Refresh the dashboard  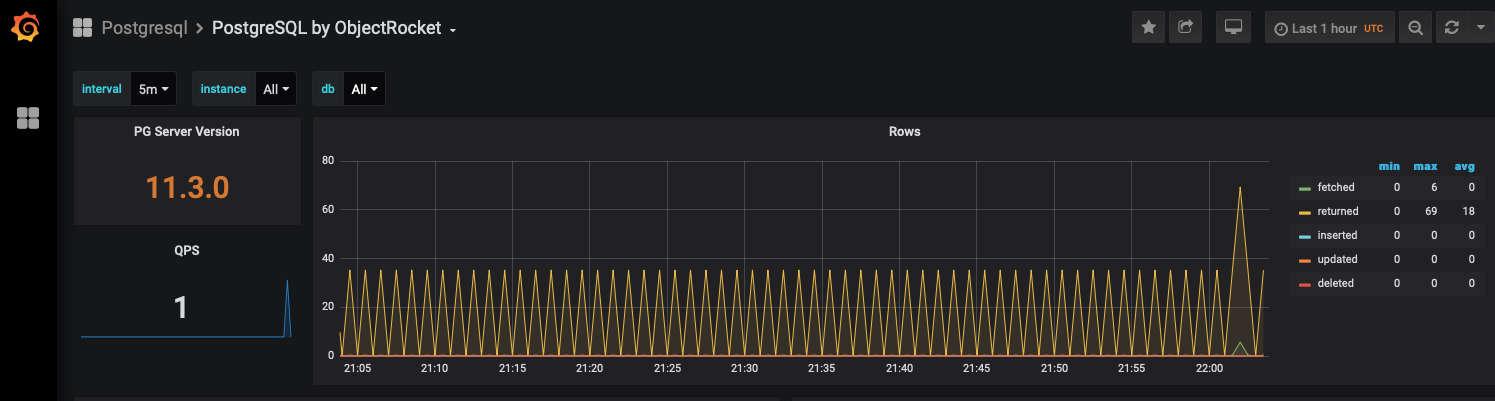pos(1451,28)
